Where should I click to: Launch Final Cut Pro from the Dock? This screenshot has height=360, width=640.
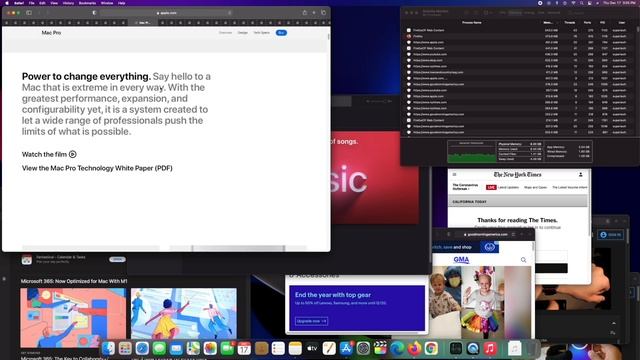(x=380, y=348)
